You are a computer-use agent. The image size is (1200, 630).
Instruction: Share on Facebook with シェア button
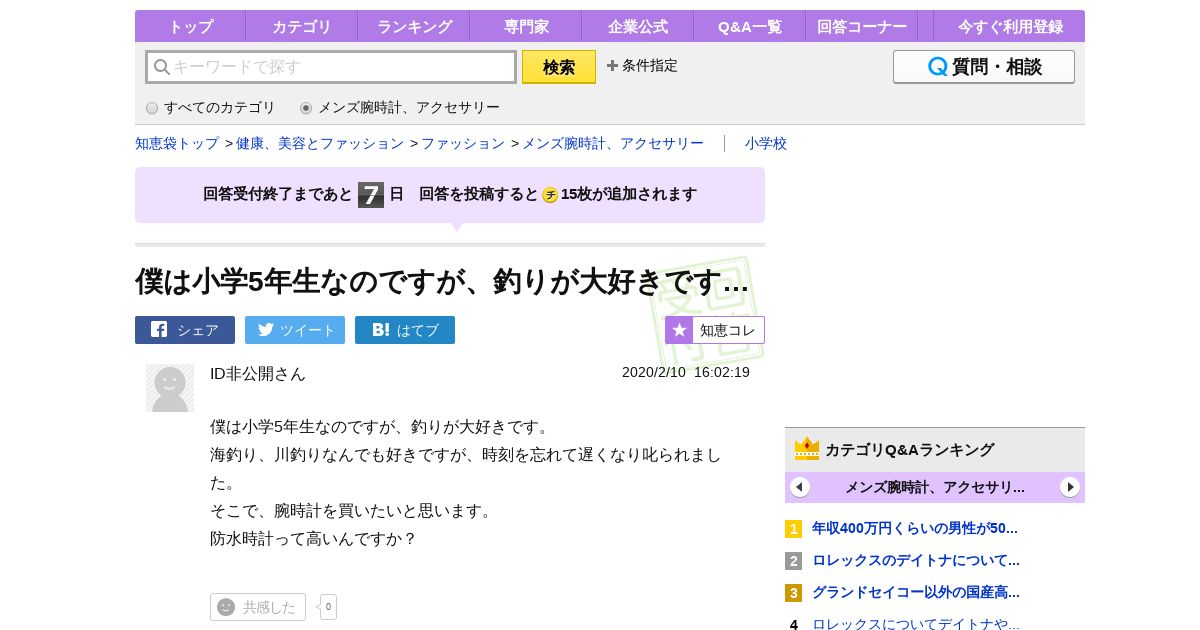coord(185,330)
